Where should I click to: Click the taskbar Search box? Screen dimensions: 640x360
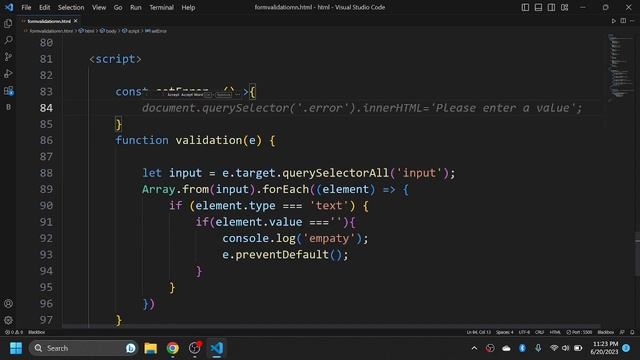83,348
